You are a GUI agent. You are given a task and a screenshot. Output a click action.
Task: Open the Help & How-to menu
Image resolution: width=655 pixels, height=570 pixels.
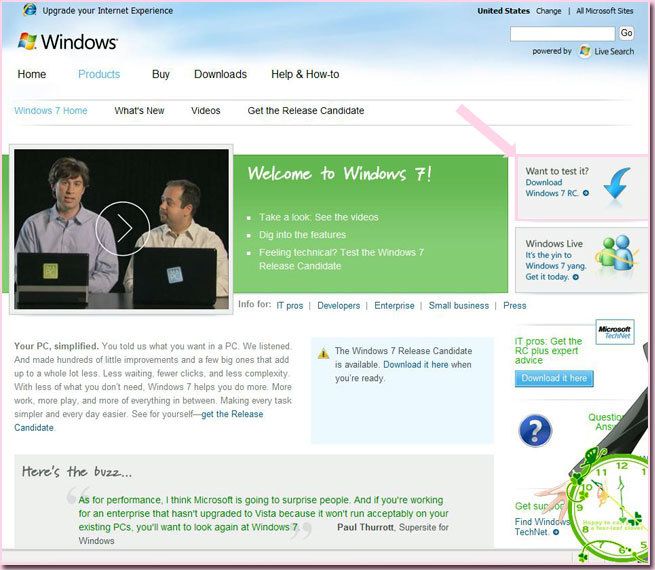[x=305, y=74]
